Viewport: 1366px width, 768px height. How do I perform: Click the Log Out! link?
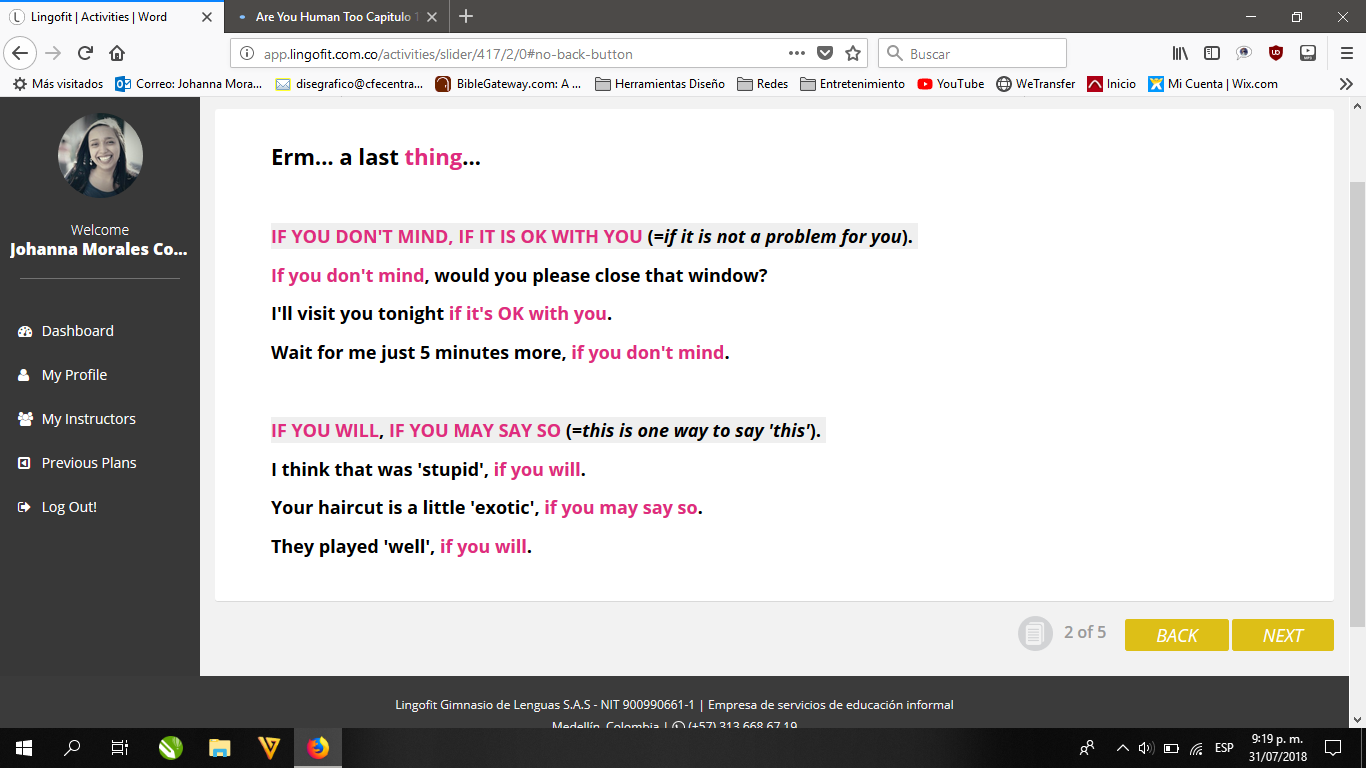(x=69, y=507)
